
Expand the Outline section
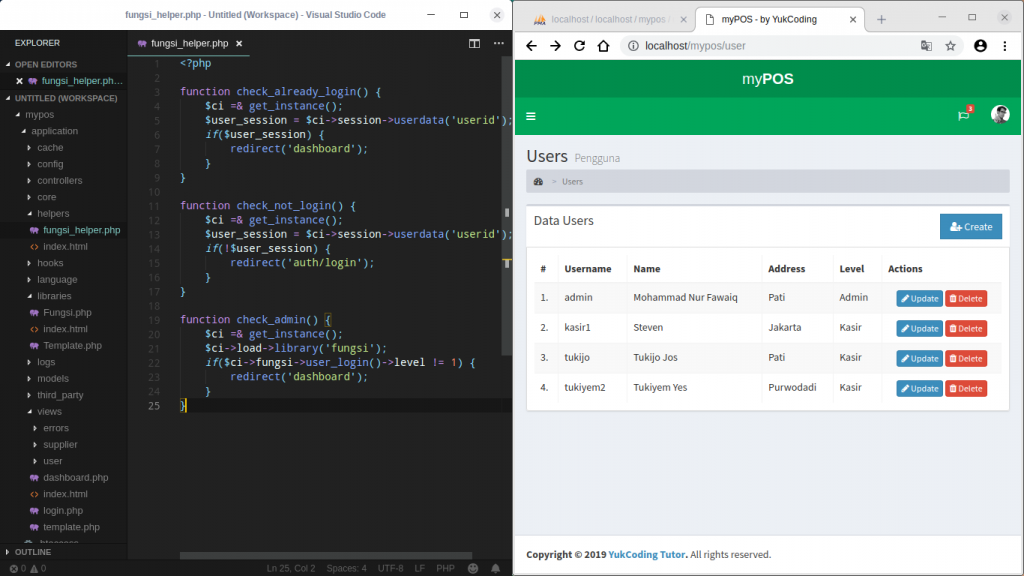32,552
